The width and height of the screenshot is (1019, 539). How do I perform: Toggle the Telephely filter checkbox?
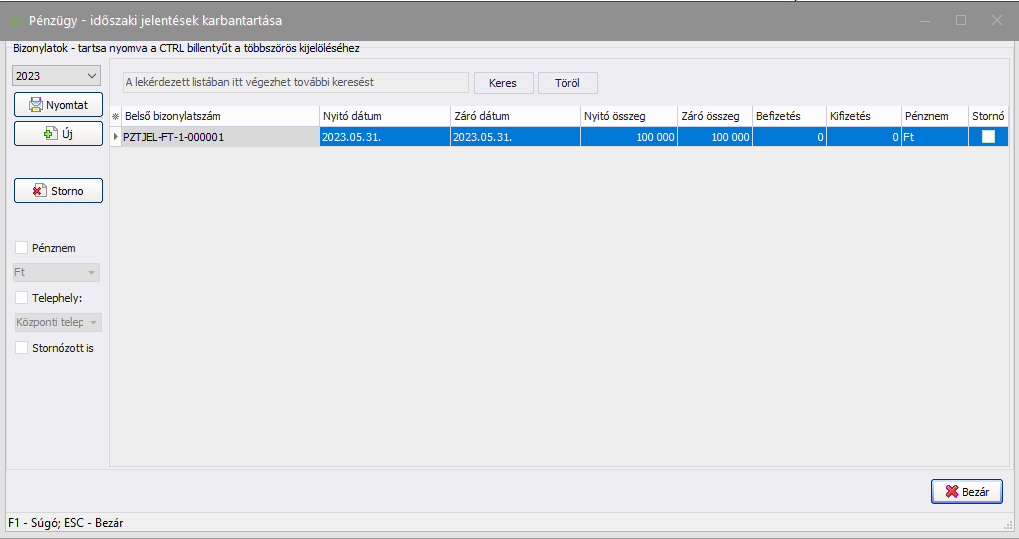[x=22, y=297]
